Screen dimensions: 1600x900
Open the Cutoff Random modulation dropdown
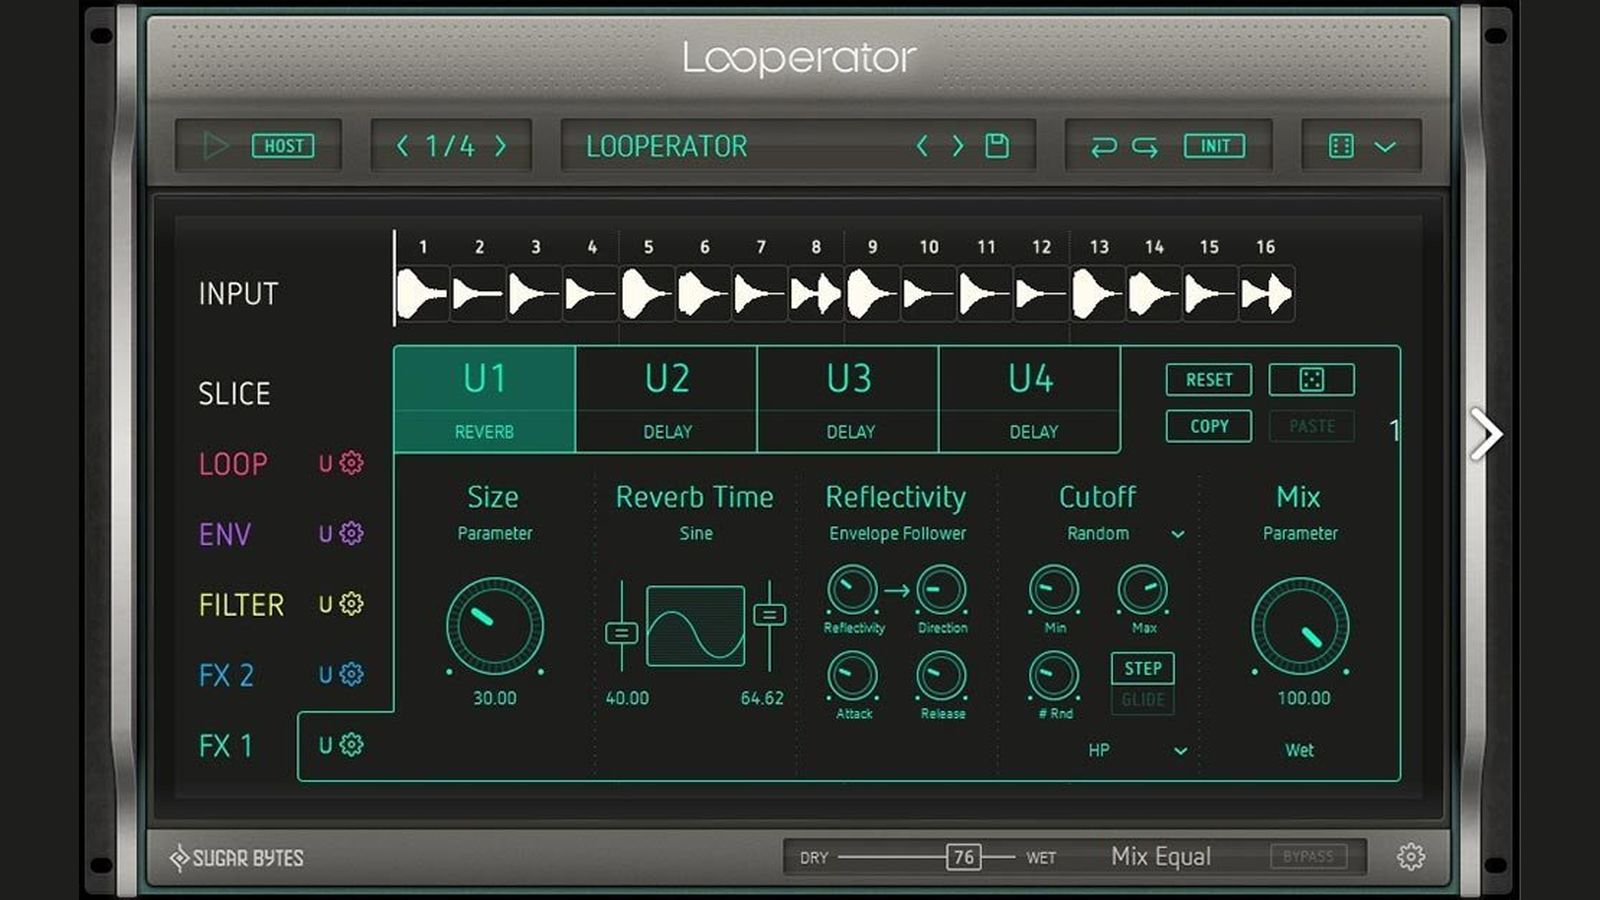[1177, 534]
